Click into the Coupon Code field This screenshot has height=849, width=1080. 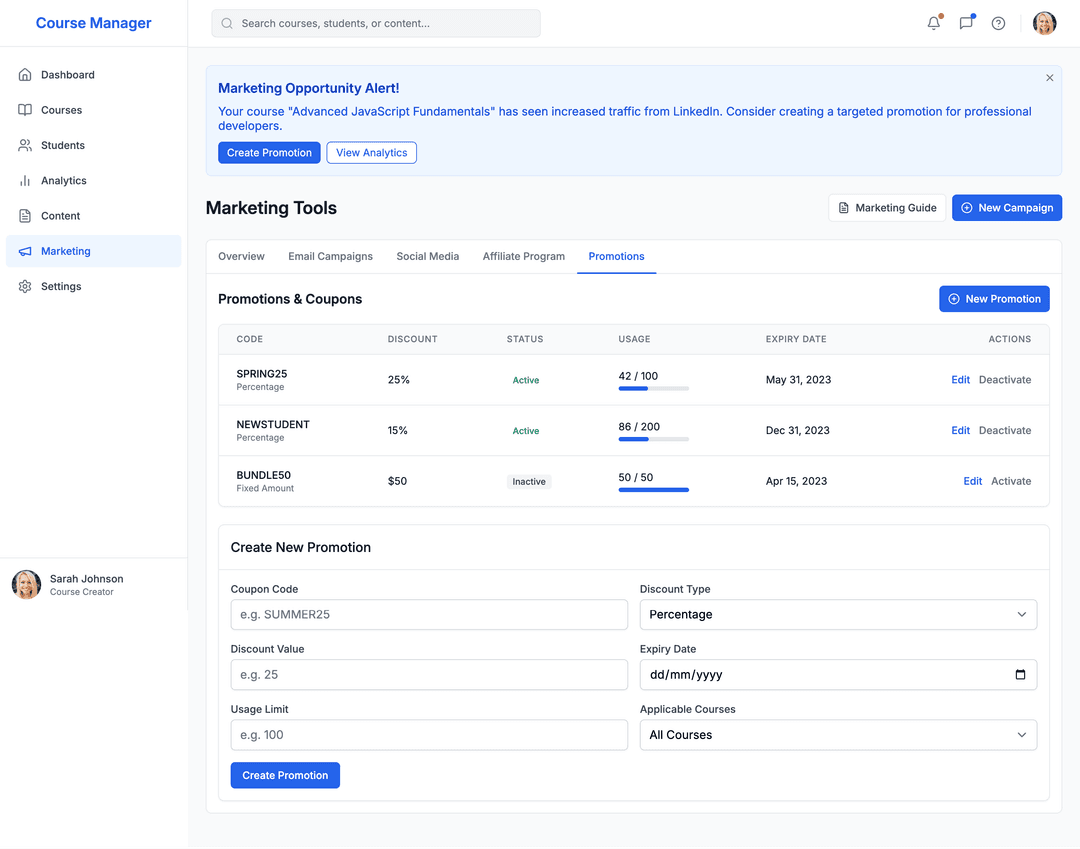click(x=428, y=614)
